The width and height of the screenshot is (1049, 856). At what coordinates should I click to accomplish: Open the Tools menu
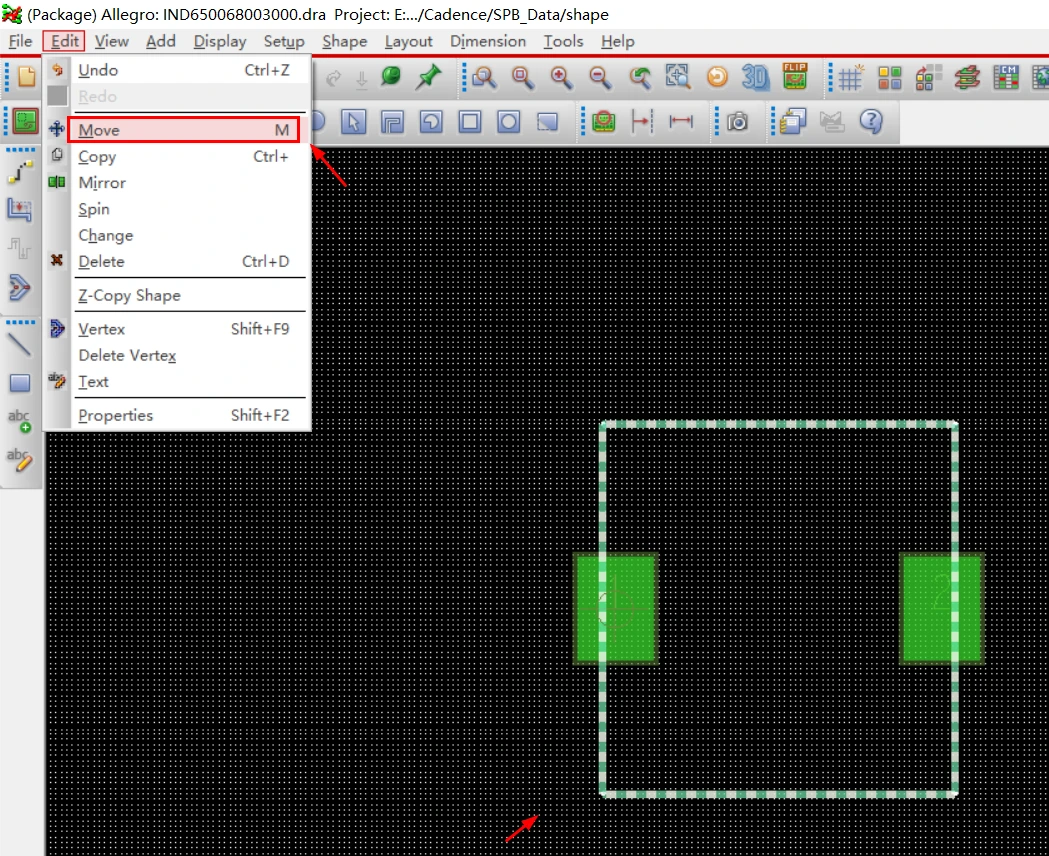pos(563,41)
